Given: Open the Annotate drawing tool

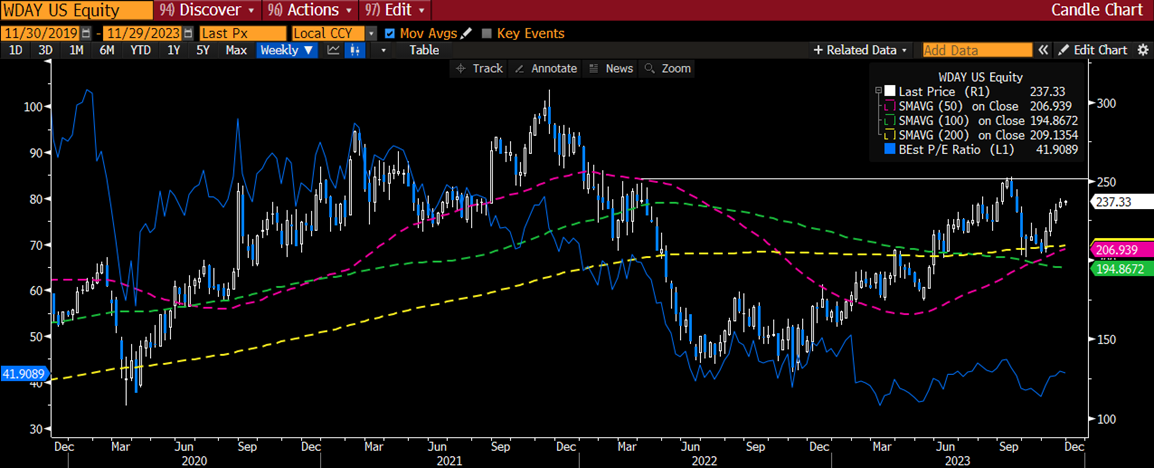Looking at the screenshot, I should coord(546,68).
